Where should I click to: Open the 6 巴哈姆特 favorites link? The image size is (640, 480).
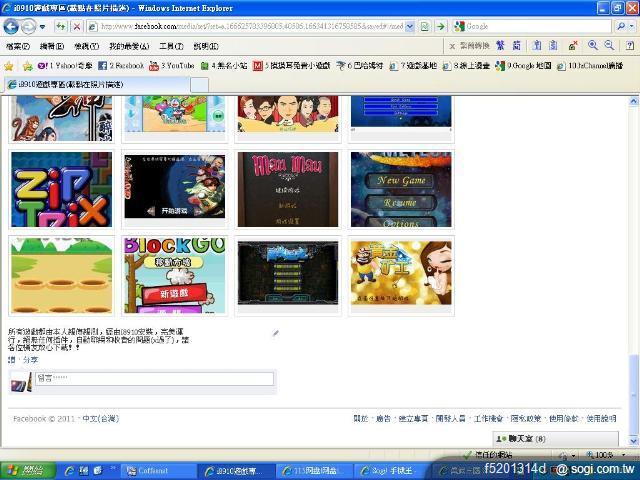[359, 66]
